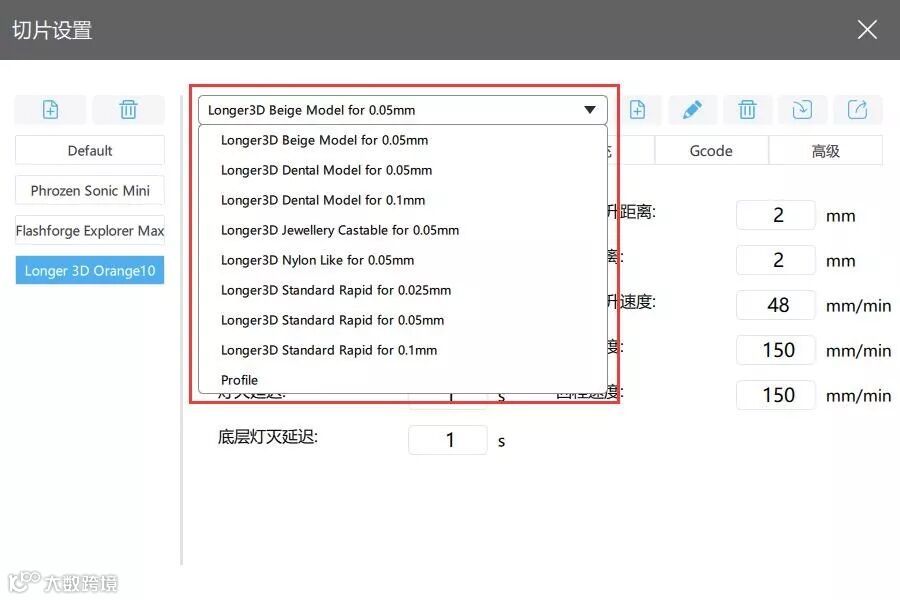Choose Longer3D Standard Rapid for 0.1mm
The width and height of the screenshot is (900, 600).
tap(402, 350)
